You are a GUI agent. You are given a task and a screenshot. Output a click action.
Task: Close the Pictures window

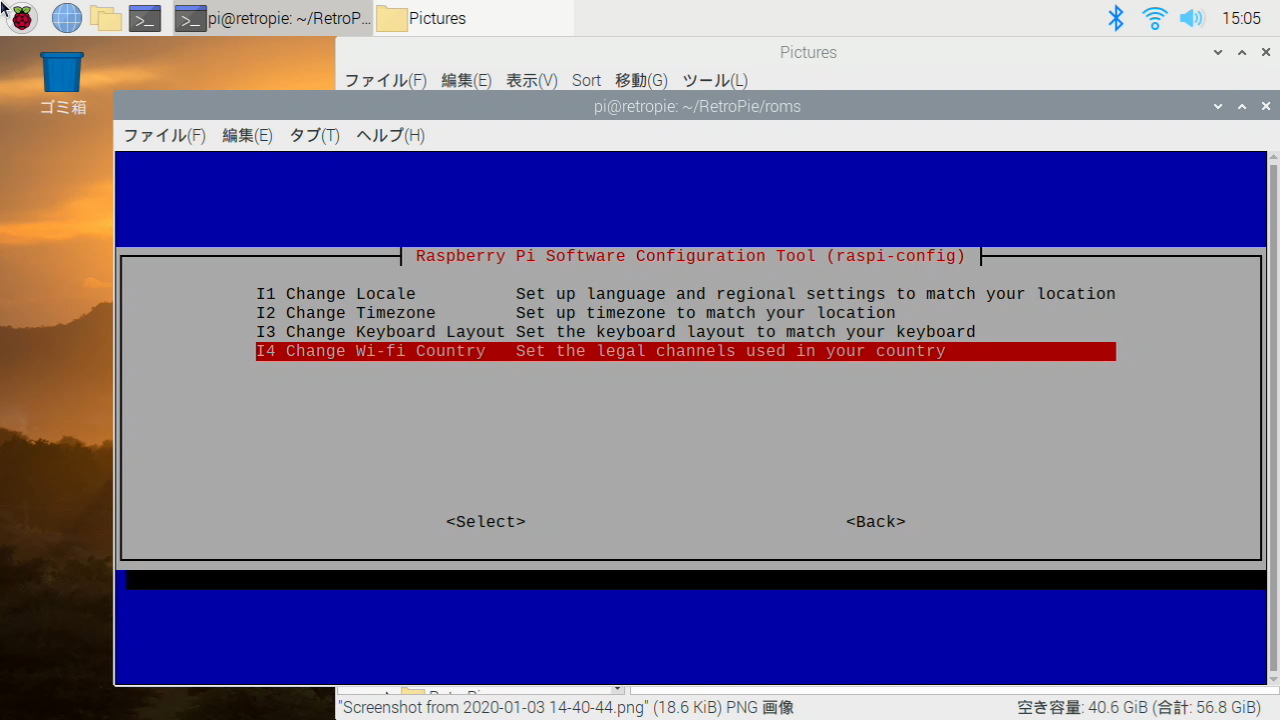[1266, 52]
